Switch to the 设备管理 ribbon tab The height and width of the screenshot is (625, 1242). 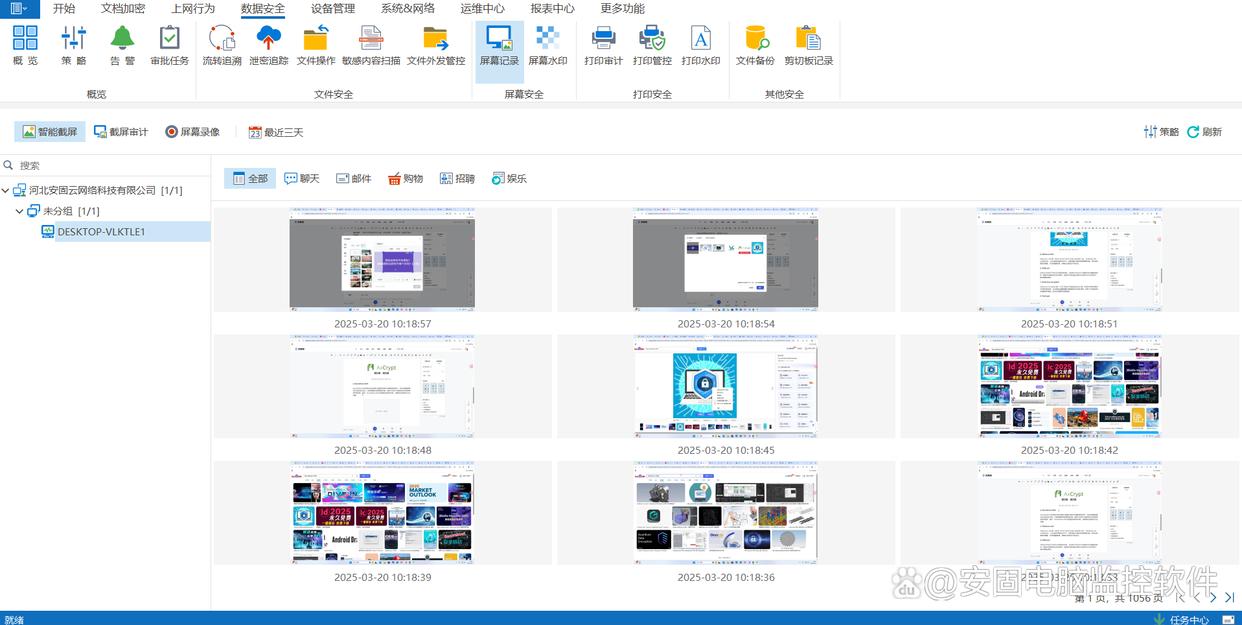332,9
